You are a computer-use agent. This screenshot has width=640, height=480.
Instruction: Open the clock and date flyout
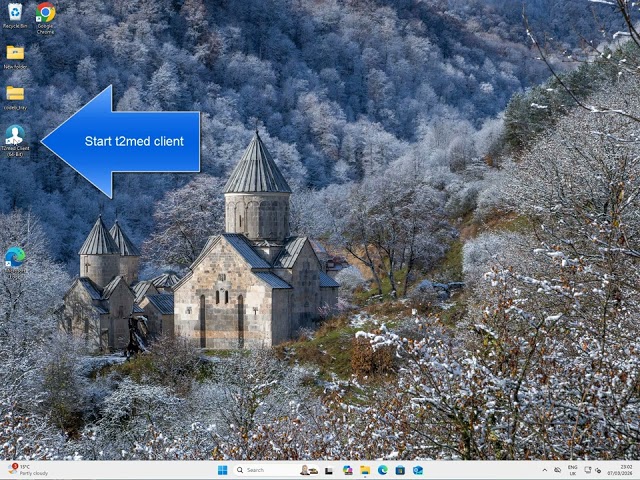click(620, 470)
